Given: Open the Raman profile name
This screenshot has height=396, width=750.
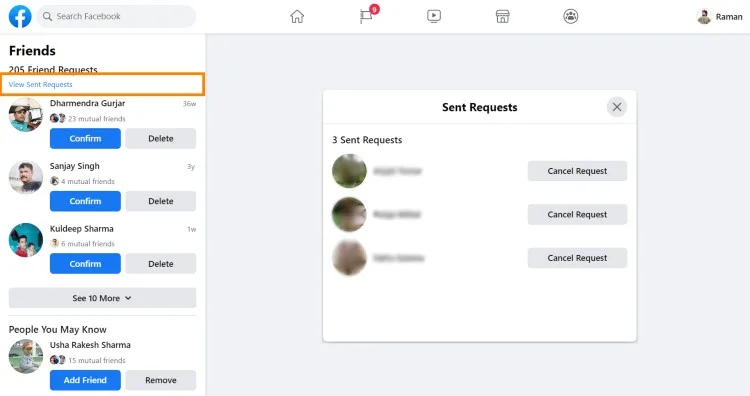Looking at the screenshot, I should point(729,17).
